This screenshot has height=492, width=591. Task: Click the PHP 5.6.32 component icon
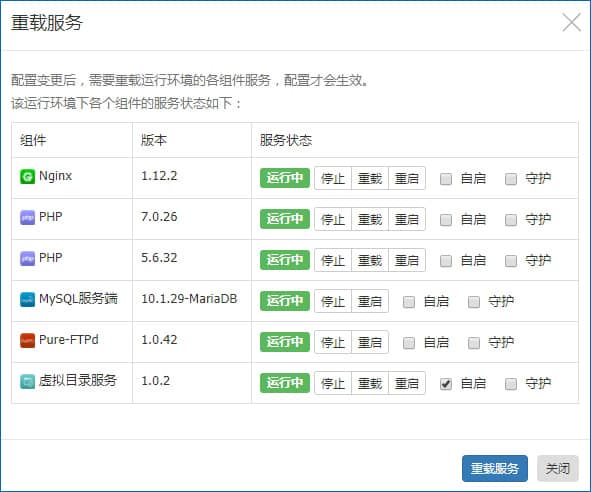pos(27,259)
